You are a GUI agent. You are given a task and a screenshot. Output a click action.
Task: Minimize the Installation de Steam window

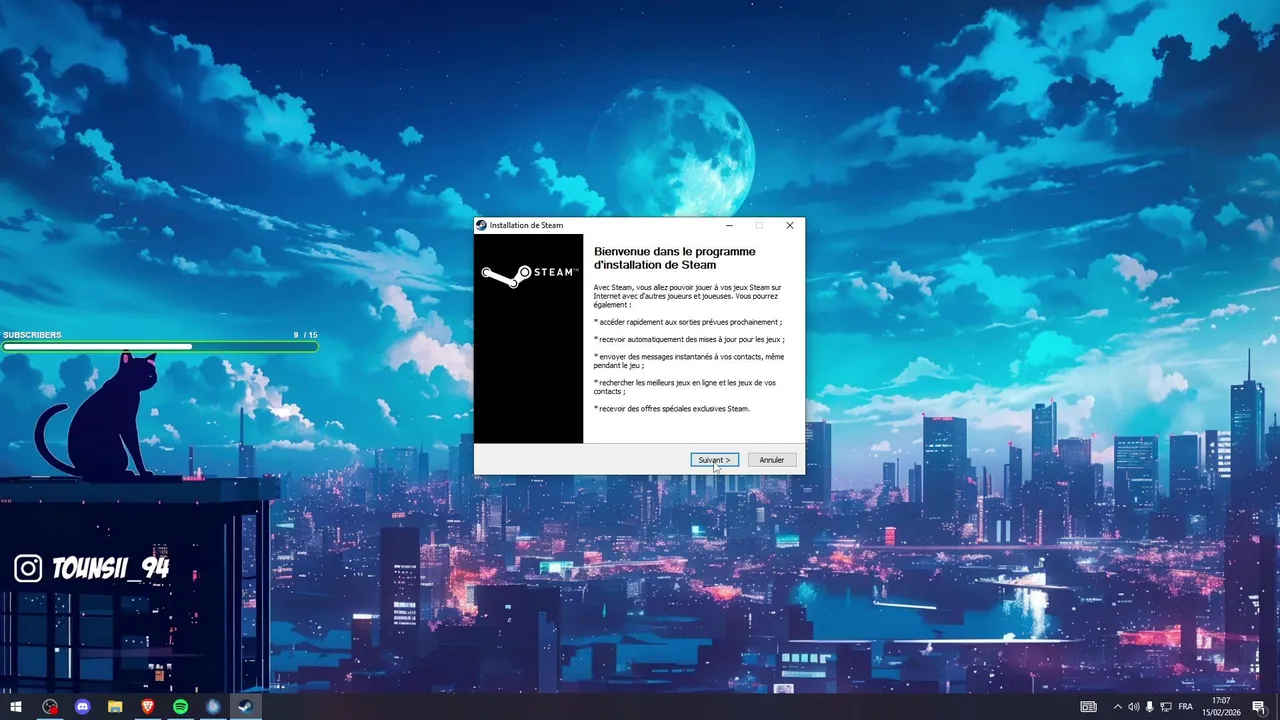pyautogui.click(x=729, y=225)
